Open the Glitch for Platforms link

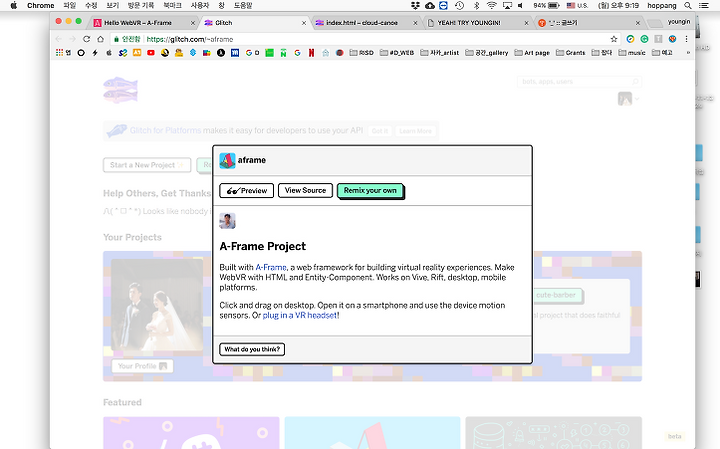(165, 130)
